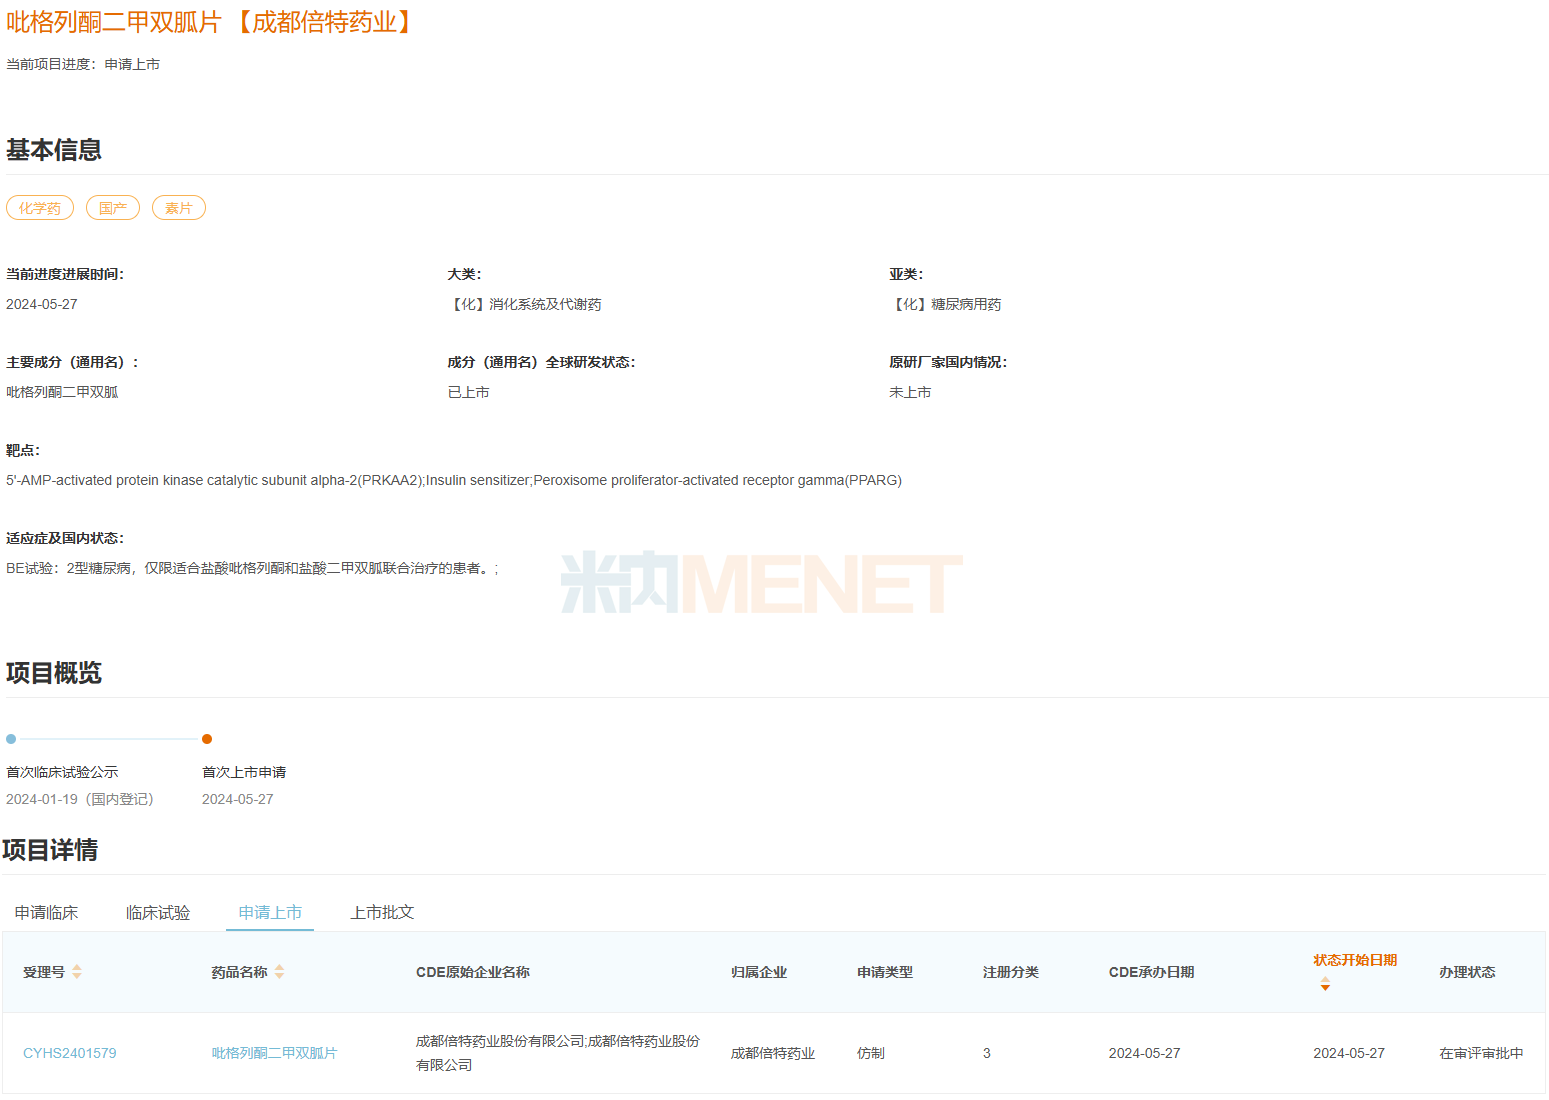The height and width of the screenshot is (1100, 1549).
Task: Click the 仿制 application type cell
Action: [x=871, y=1053]
